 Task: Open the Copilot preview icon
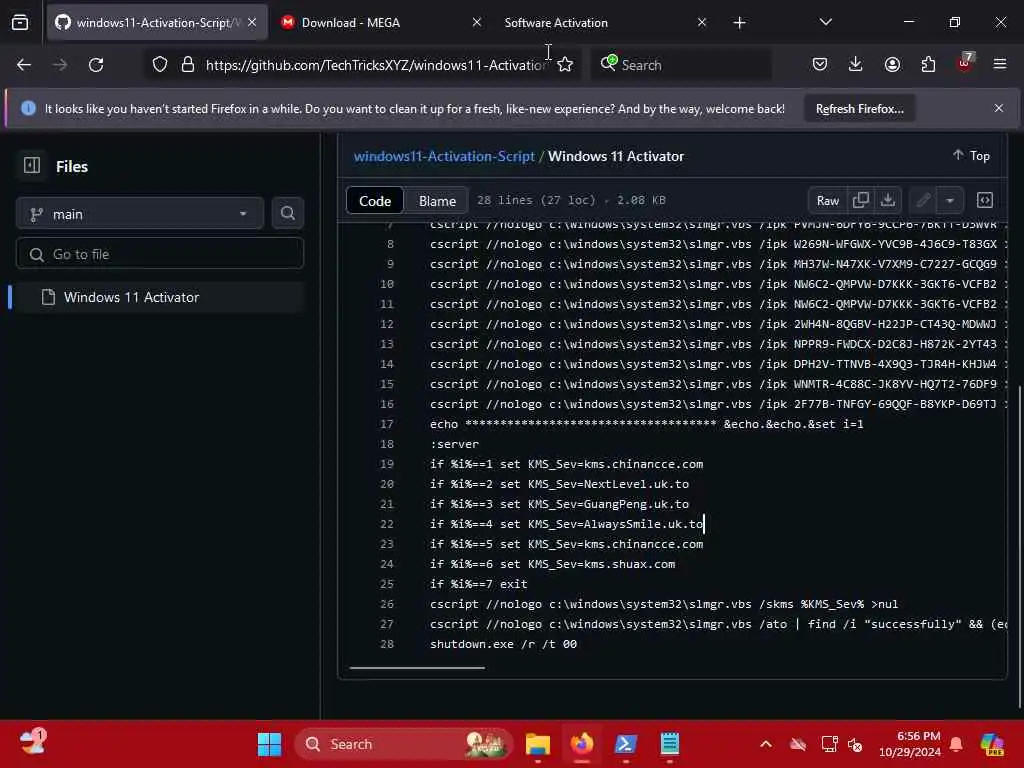pos(992,744)
